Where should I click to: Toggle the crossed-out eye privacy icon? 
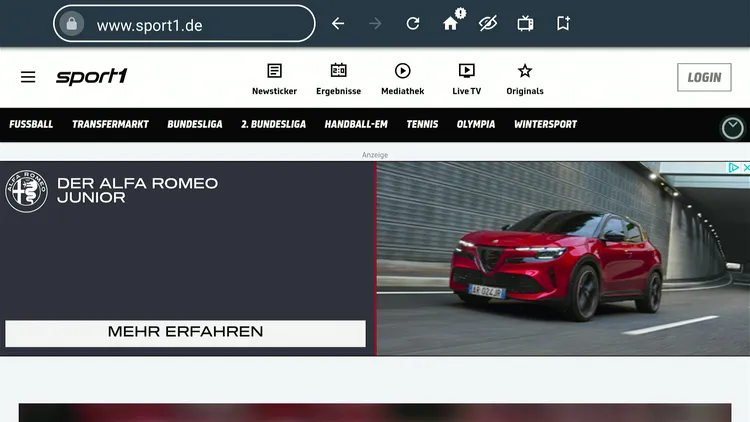point(488,23)
